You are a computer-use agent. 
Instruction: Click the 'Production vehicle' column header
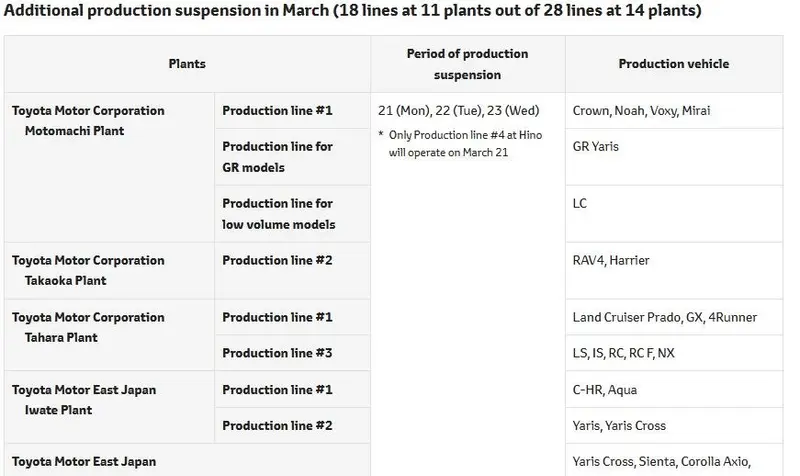click(x=674, y=64)
